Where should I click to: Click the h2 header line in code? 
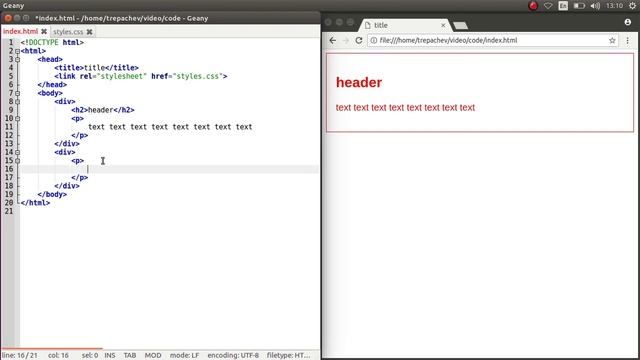point(103,110)
